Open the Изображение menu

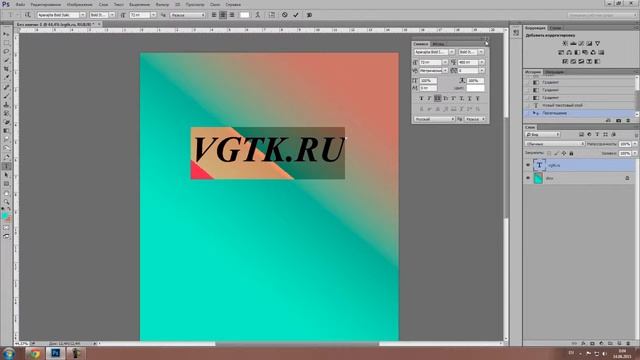coord(79,4)
